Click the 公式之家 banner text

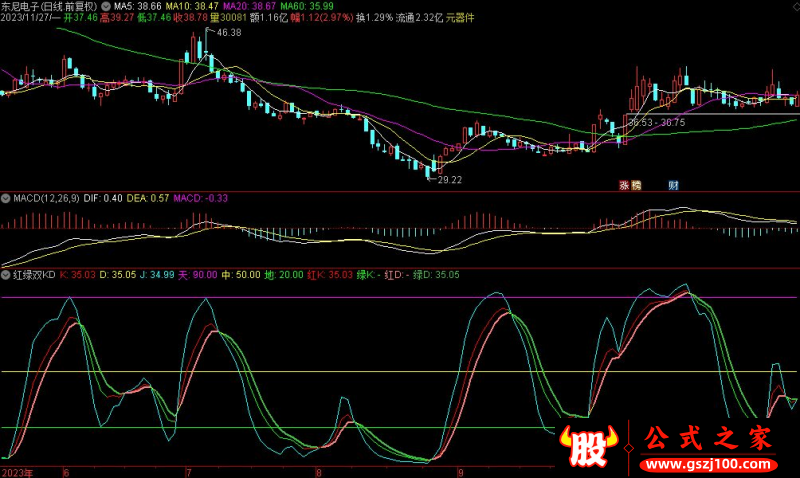pos(709,438)
